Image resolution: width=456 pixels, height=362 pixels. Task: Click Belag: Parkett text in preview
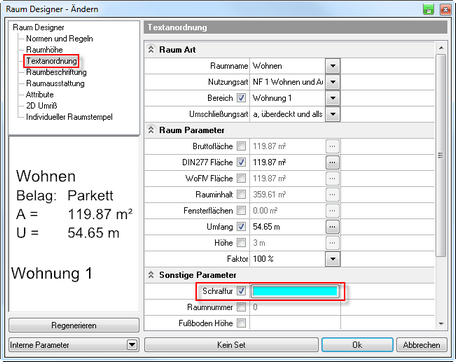(x=65, y=195)
